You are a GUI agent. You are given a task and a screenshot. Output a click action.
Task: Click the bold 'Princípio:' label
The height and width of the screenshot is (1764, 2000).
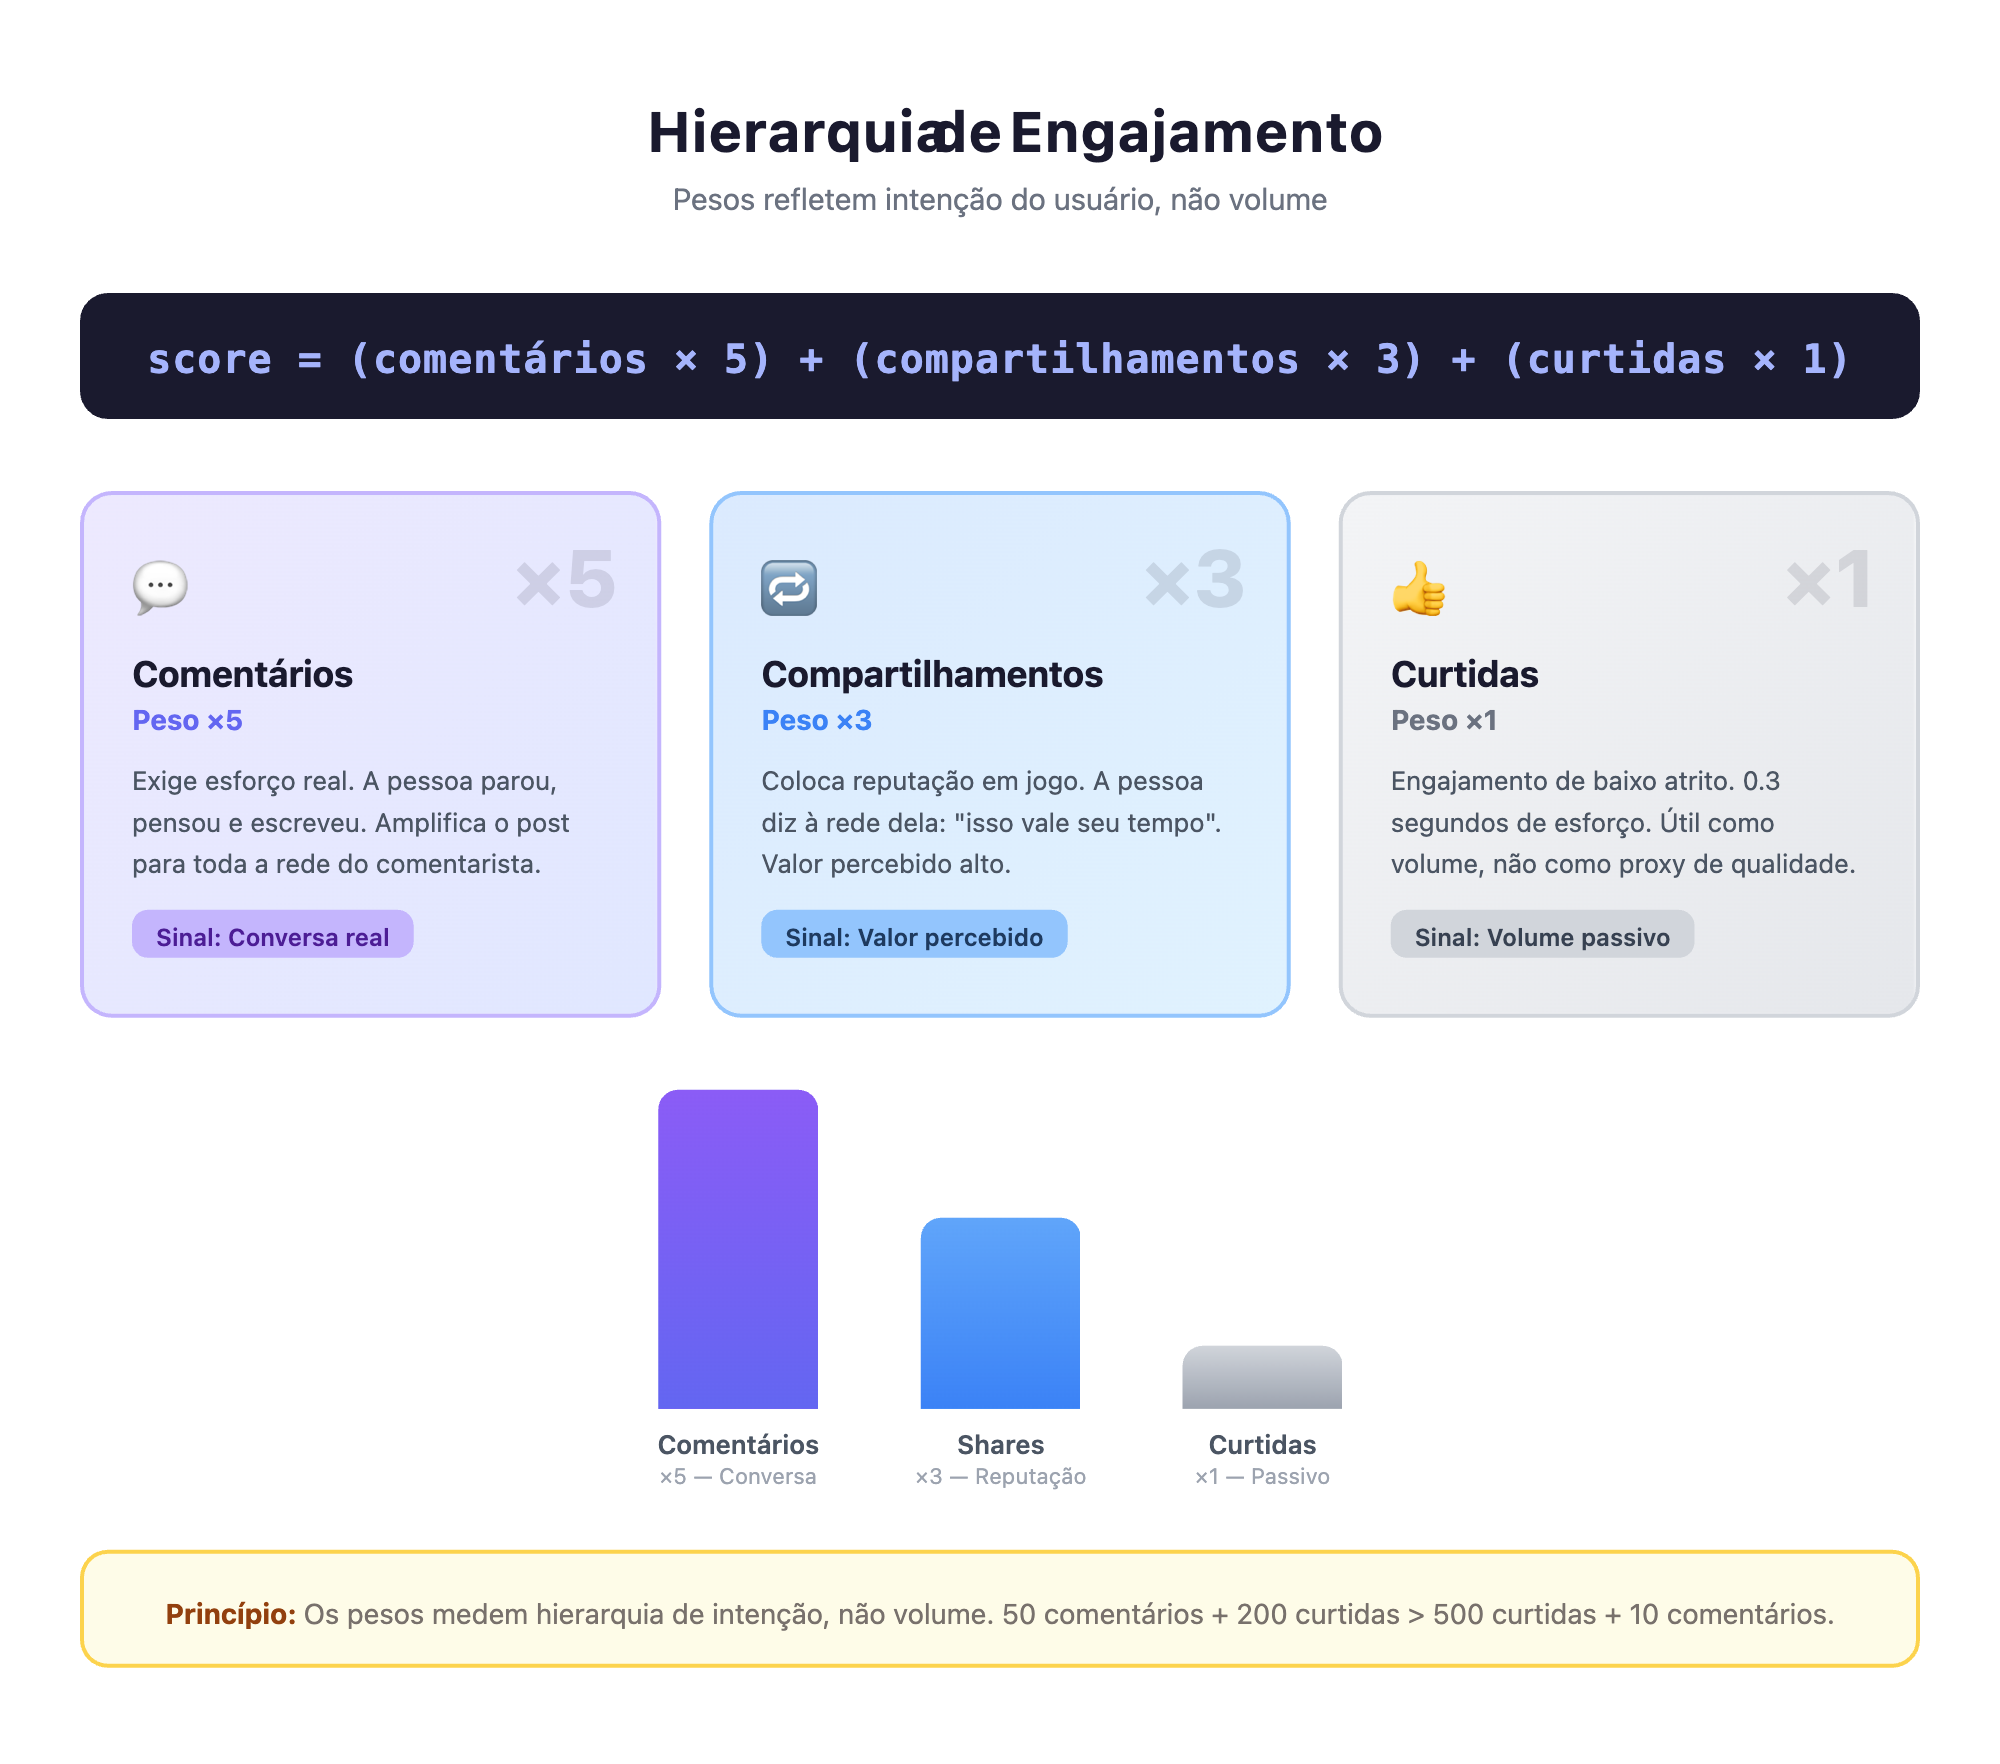click(231, 1614)
